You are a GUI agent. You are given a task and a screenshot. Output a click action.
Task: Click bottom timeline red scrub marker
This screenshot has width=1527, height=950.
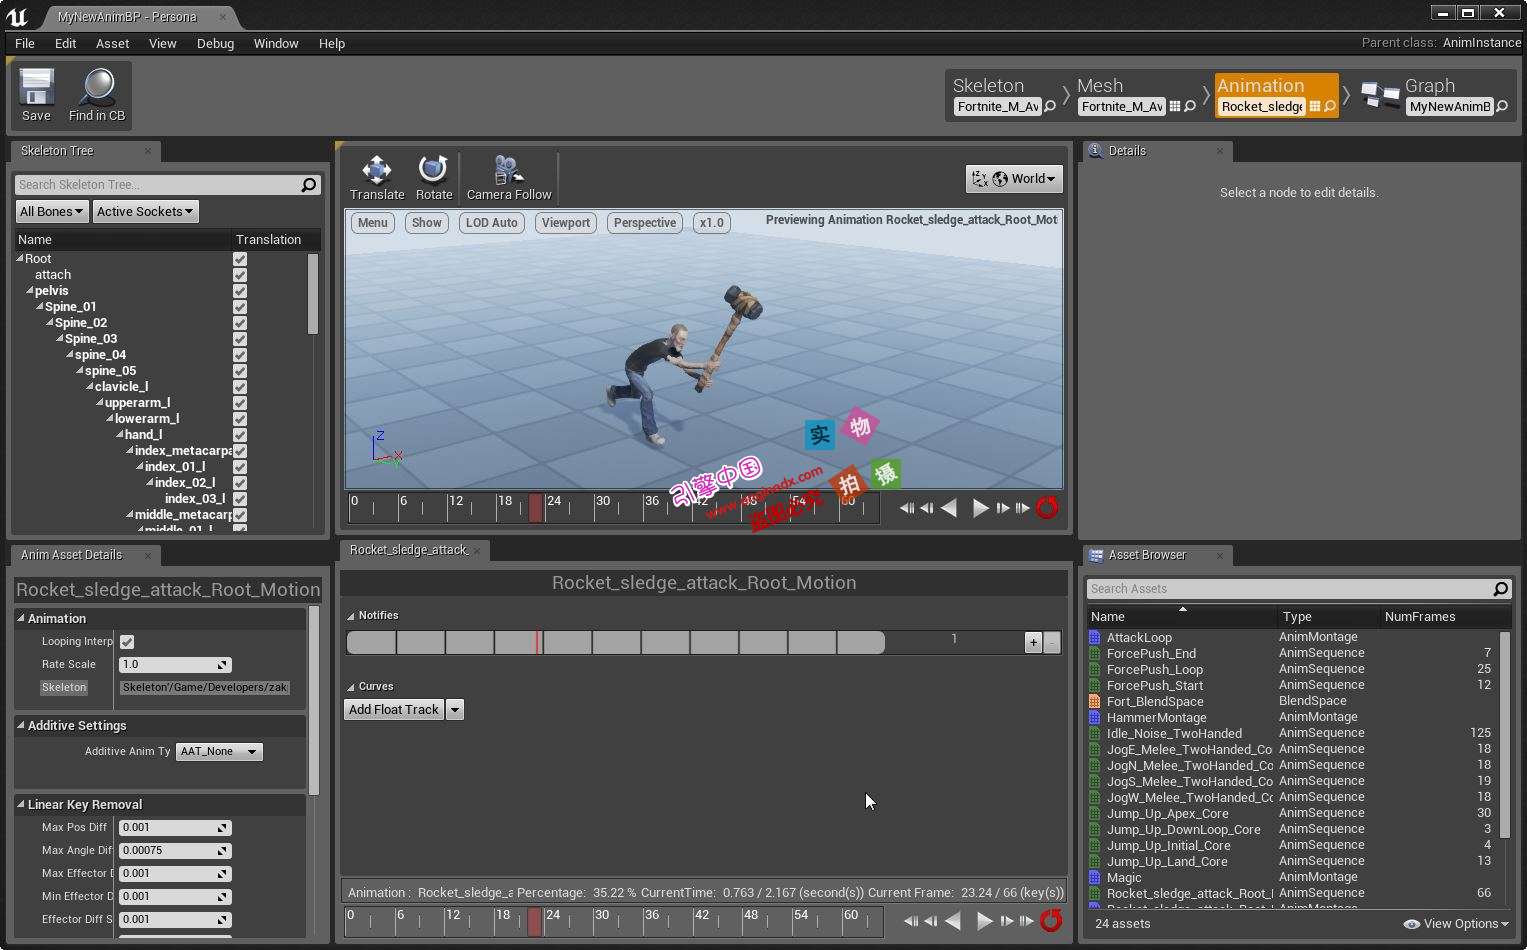click(x=534, y=921)
